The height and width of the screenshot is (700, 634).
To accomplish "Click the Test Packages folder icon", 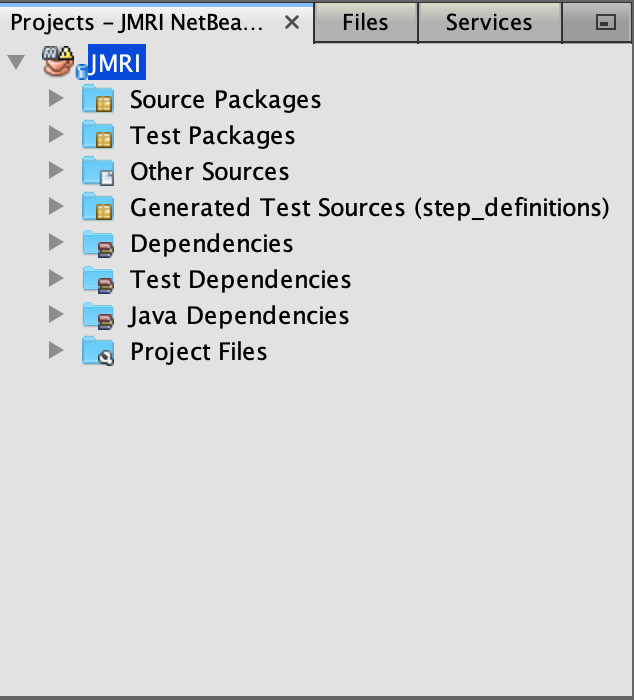I will 98,136.
